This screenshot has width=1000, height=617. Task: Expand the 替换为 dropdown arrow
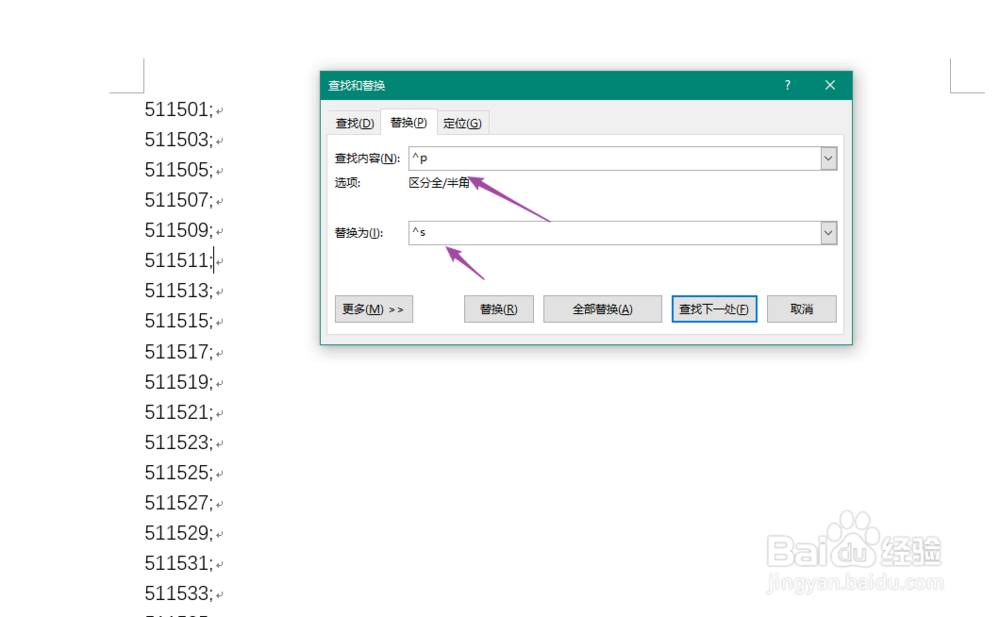pyautogui.click(x=828, y=233)
